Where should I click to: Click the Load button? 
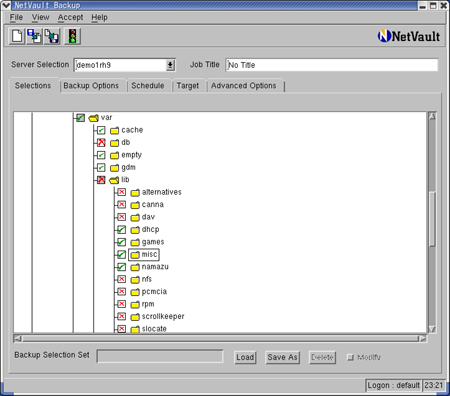click(x=245, y=357)
